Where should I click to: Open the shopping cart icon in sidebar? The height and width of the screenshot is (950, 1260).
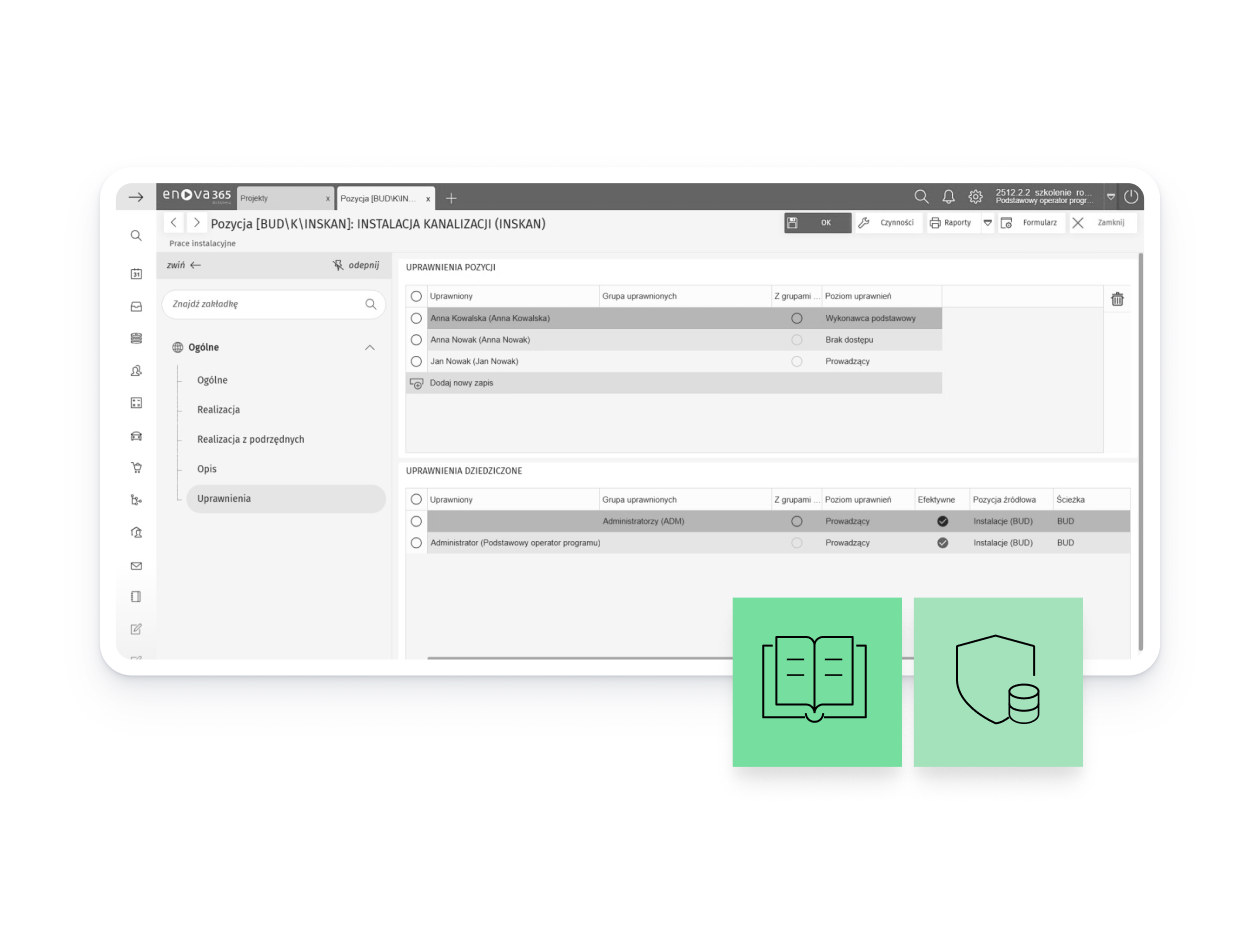(136, 467)
